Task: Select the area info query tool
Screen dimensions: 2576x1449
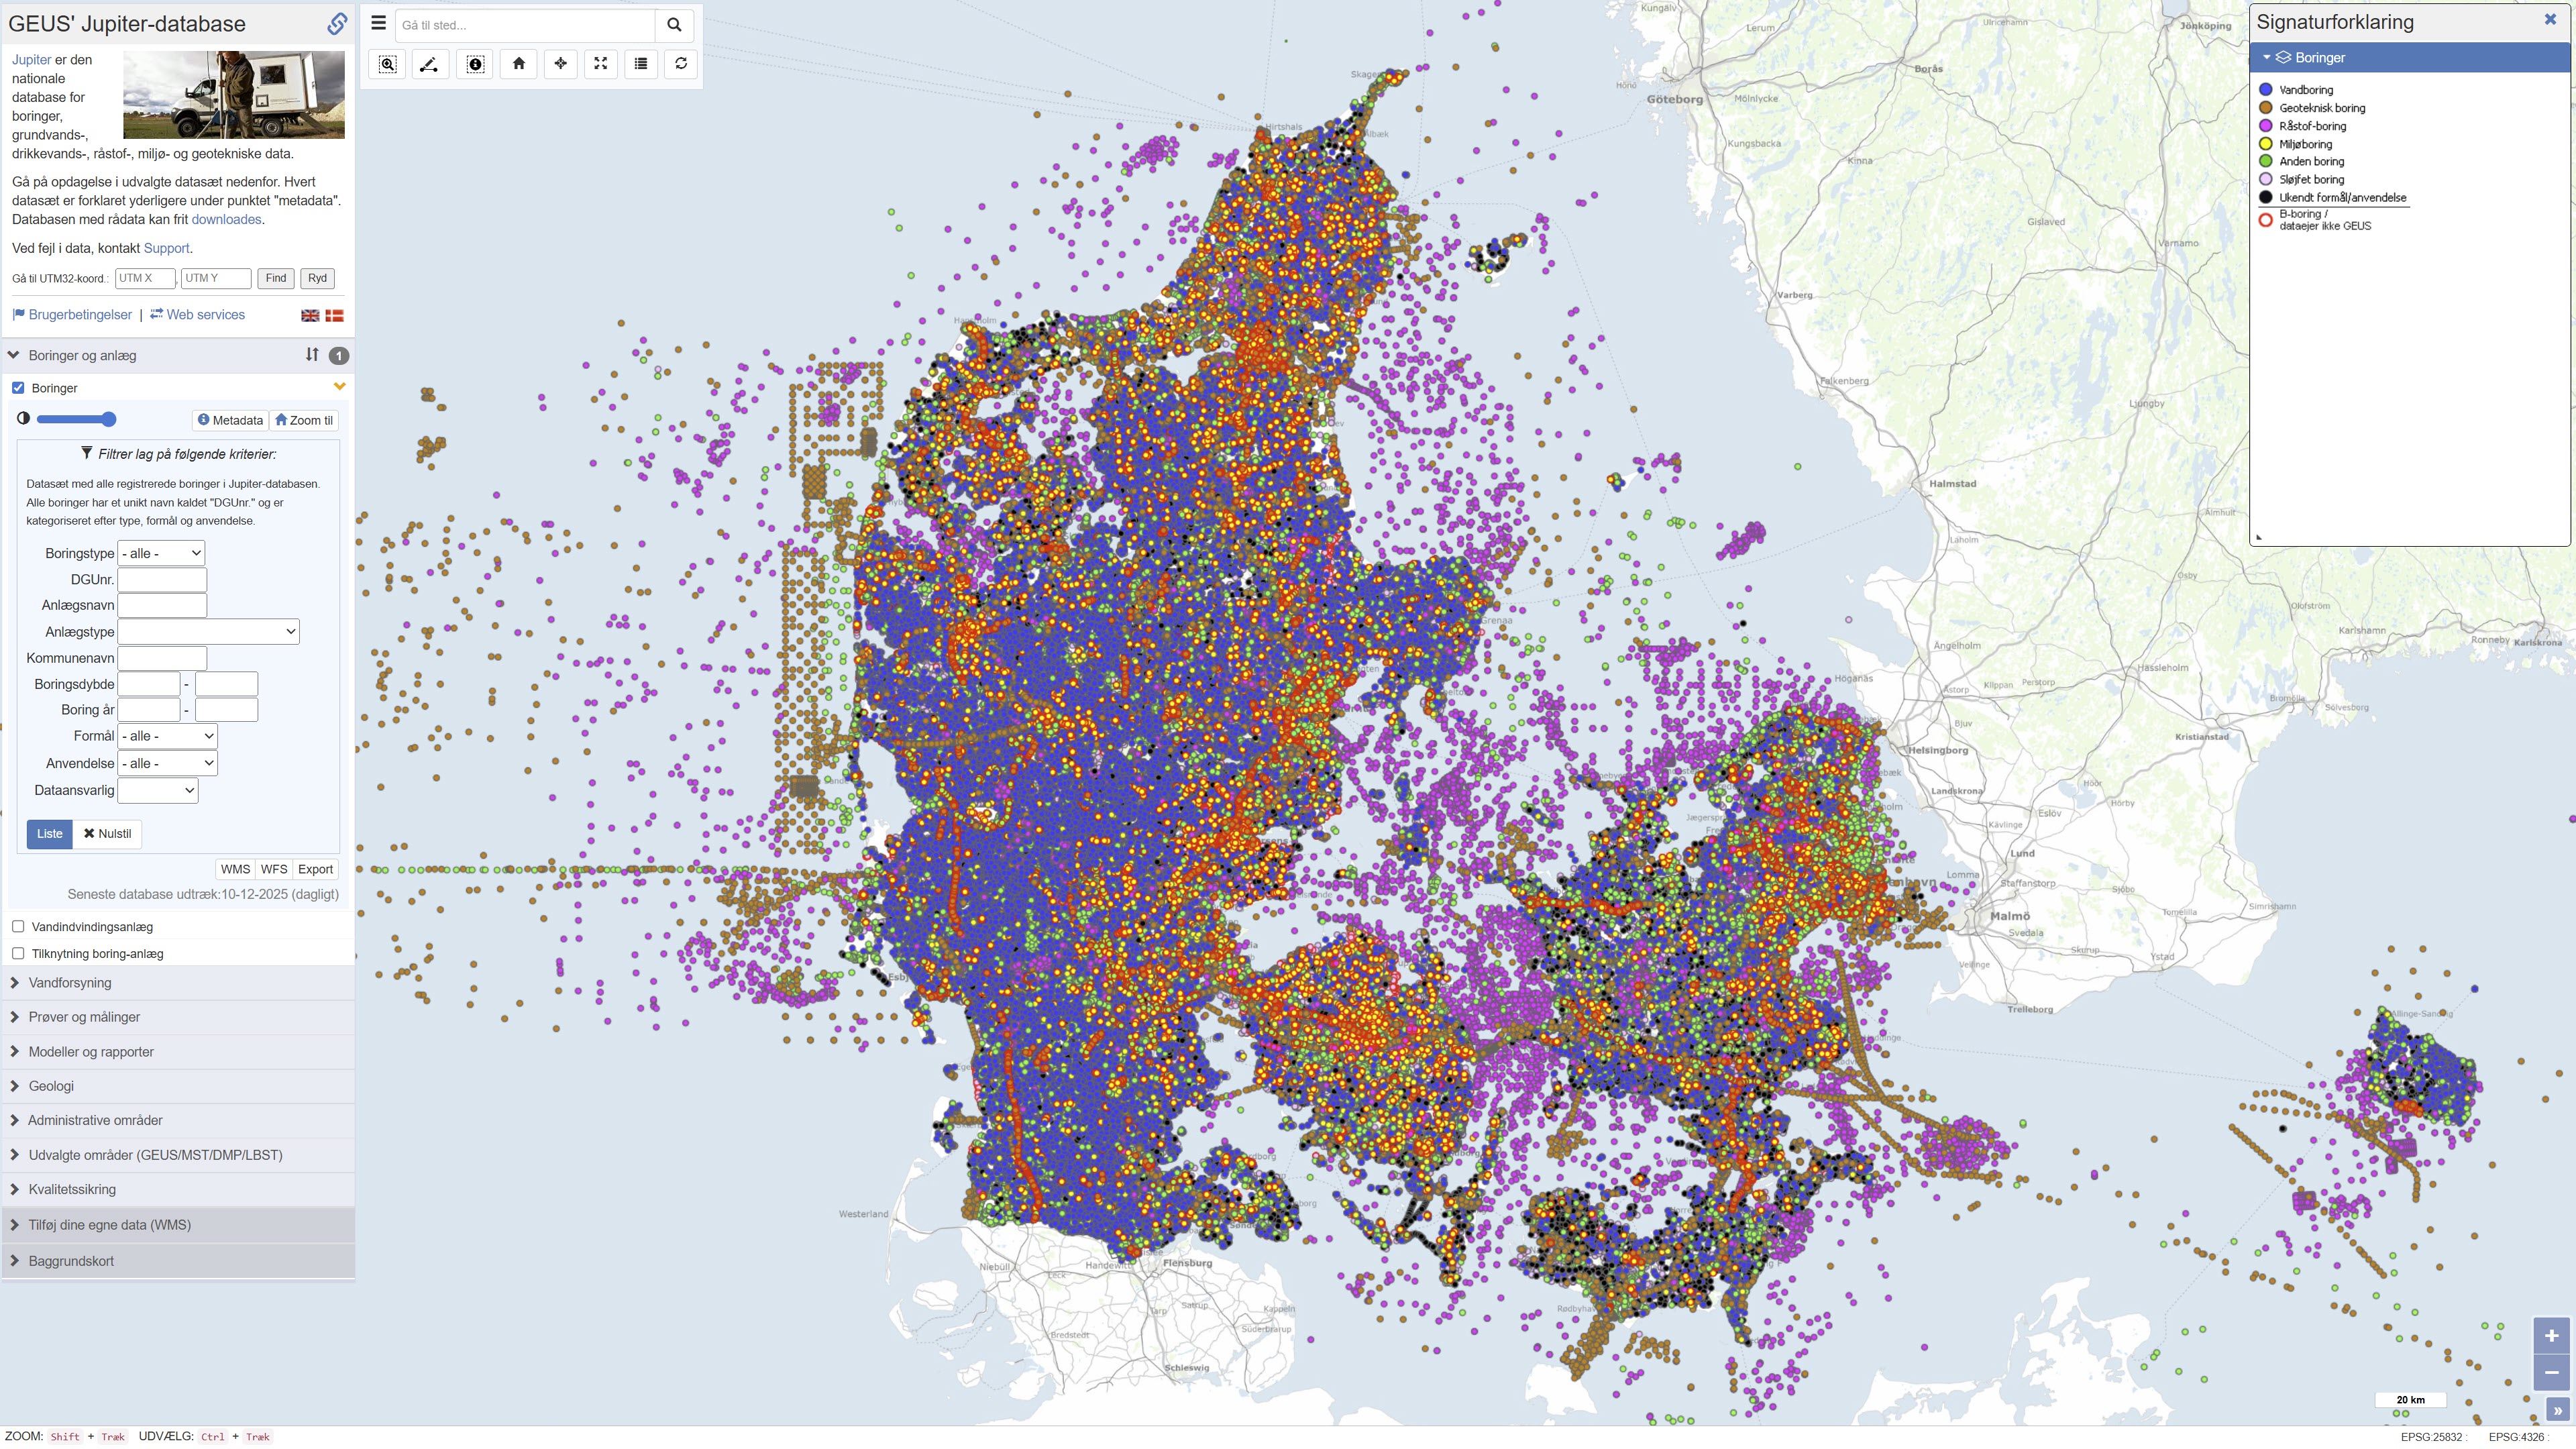Action: click(476, 64)
